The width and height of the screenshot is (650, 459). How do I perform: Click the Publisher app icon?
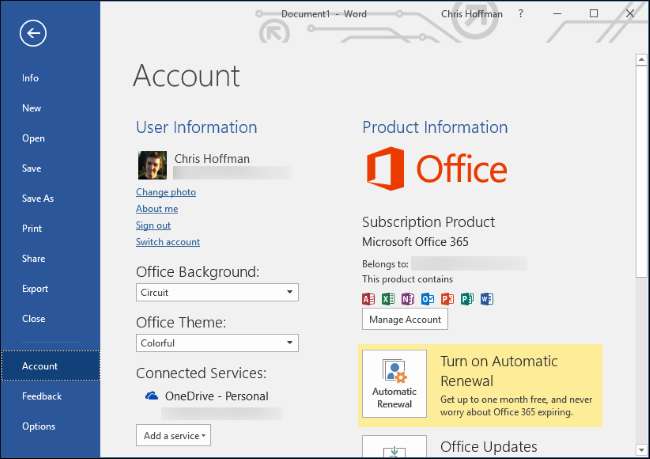coord(467,299)
